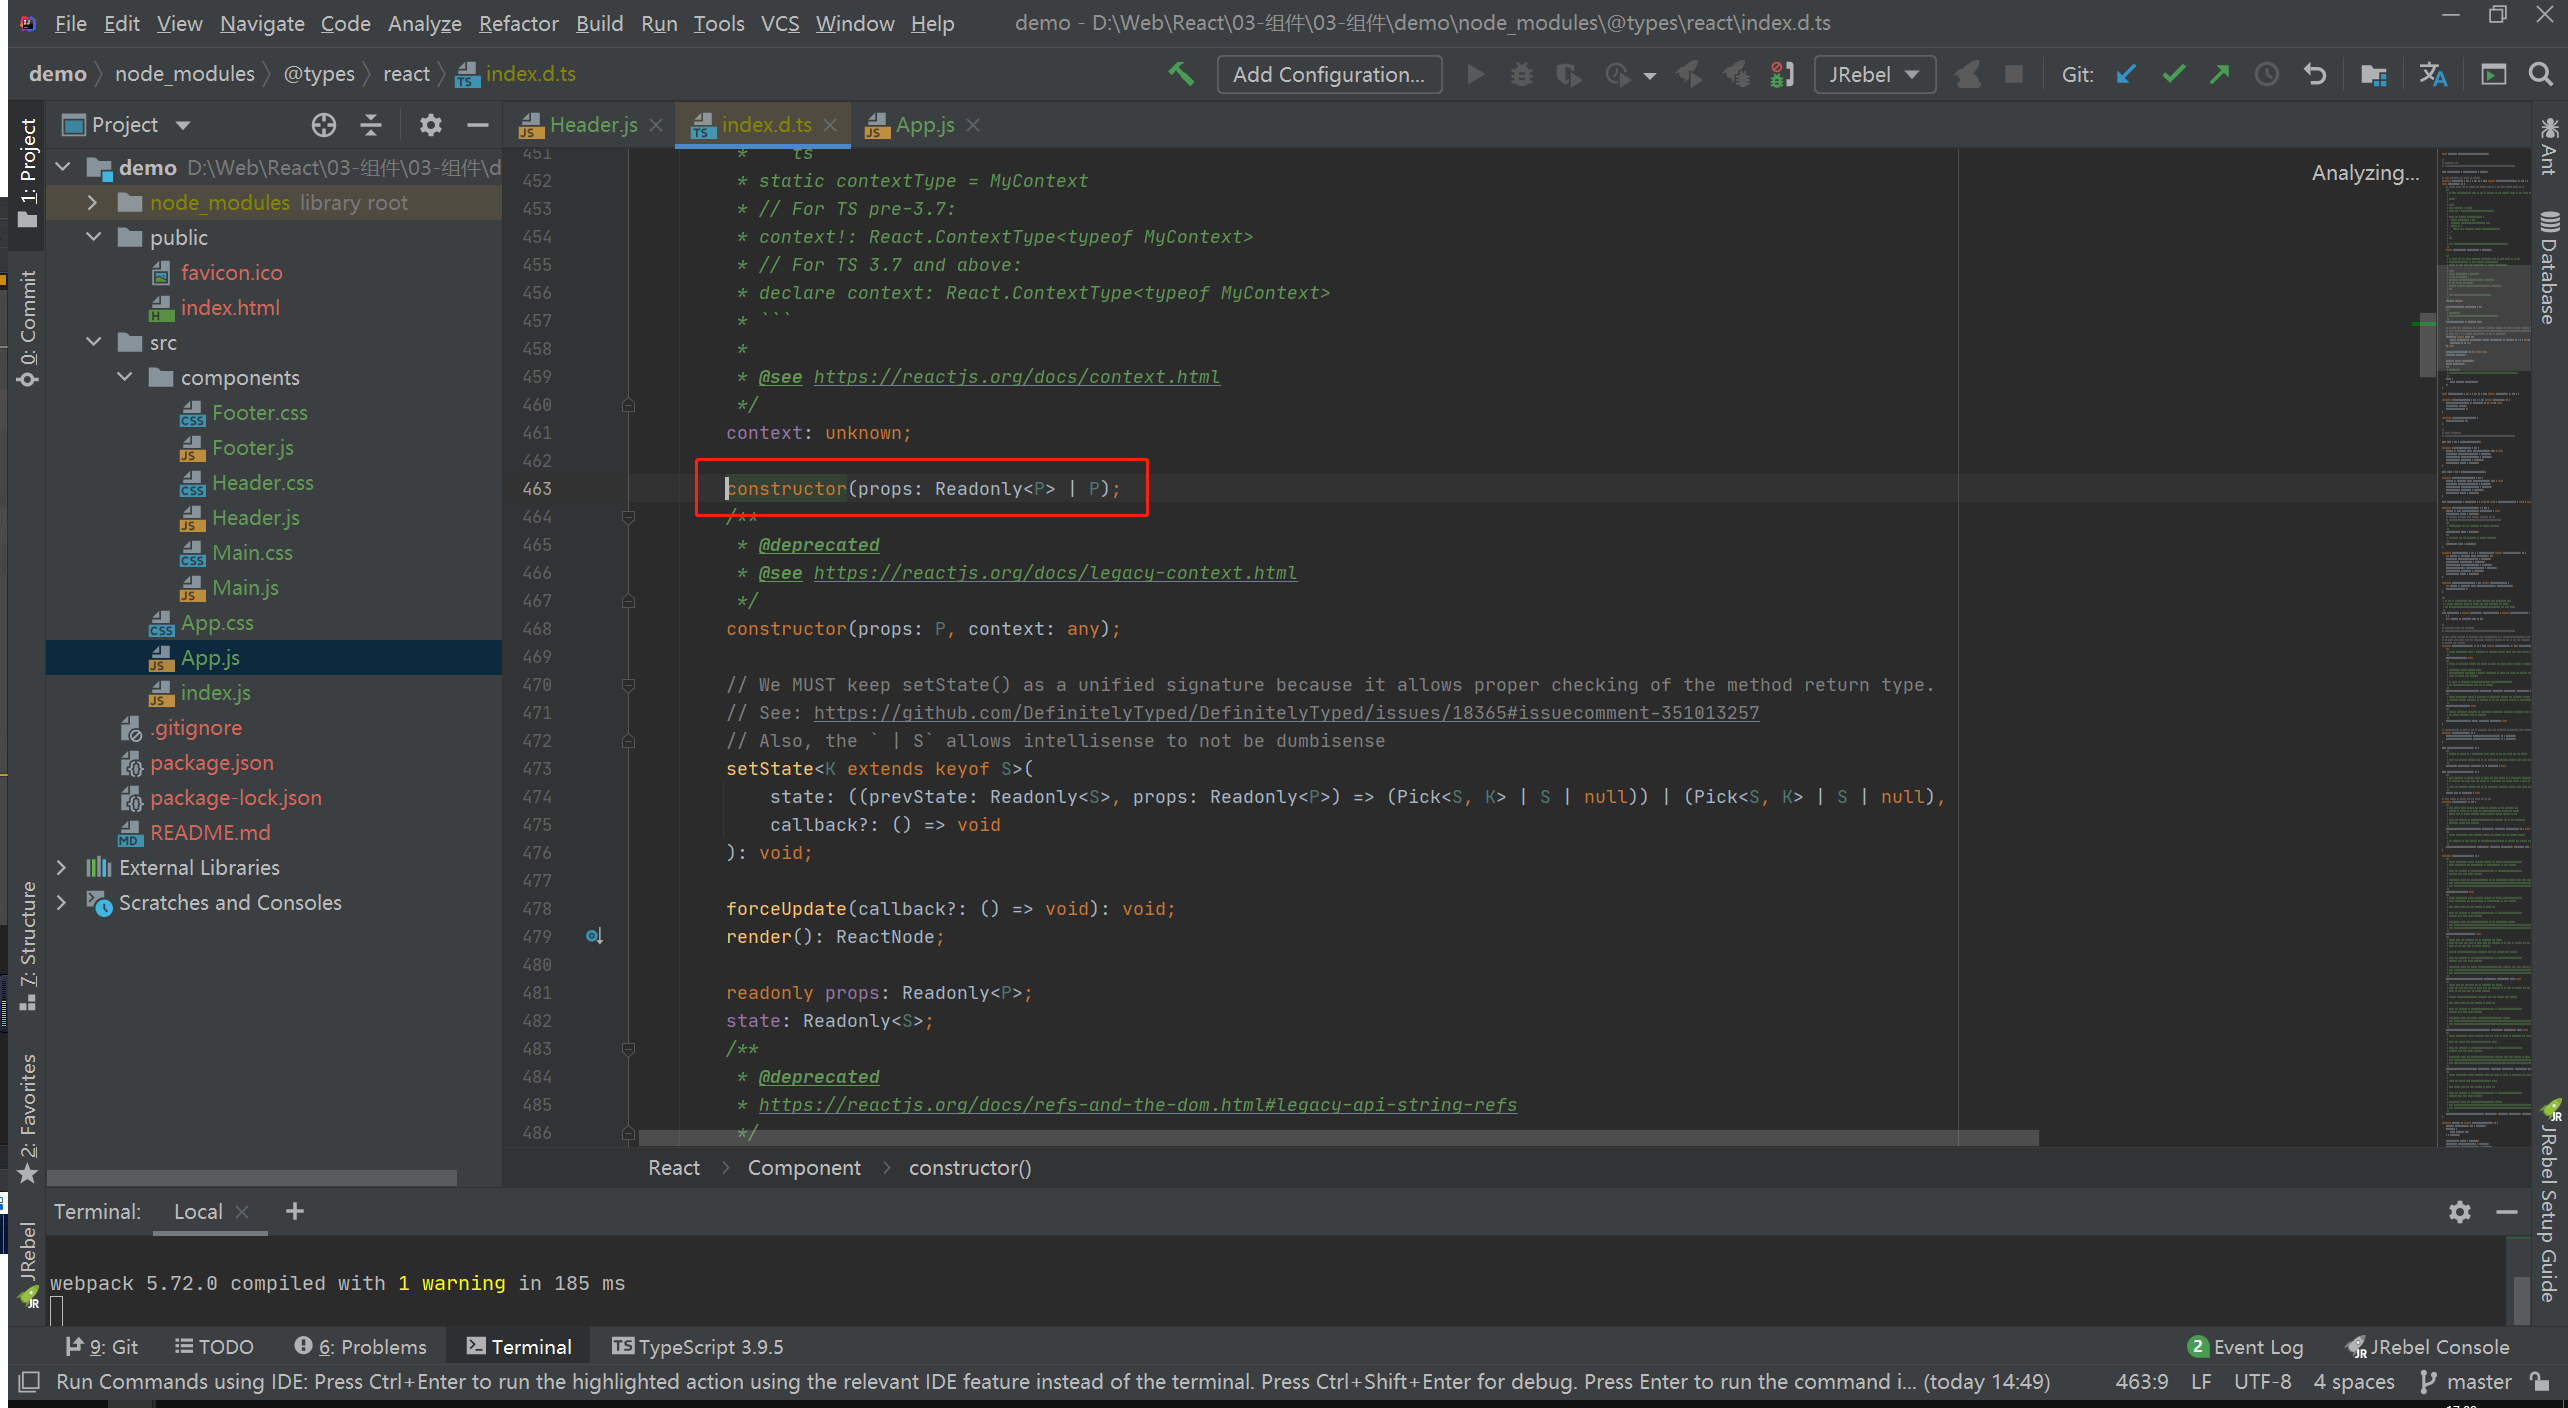
Task: Toggle the Database tool window on right
Action: click(x=2549, y=268)
